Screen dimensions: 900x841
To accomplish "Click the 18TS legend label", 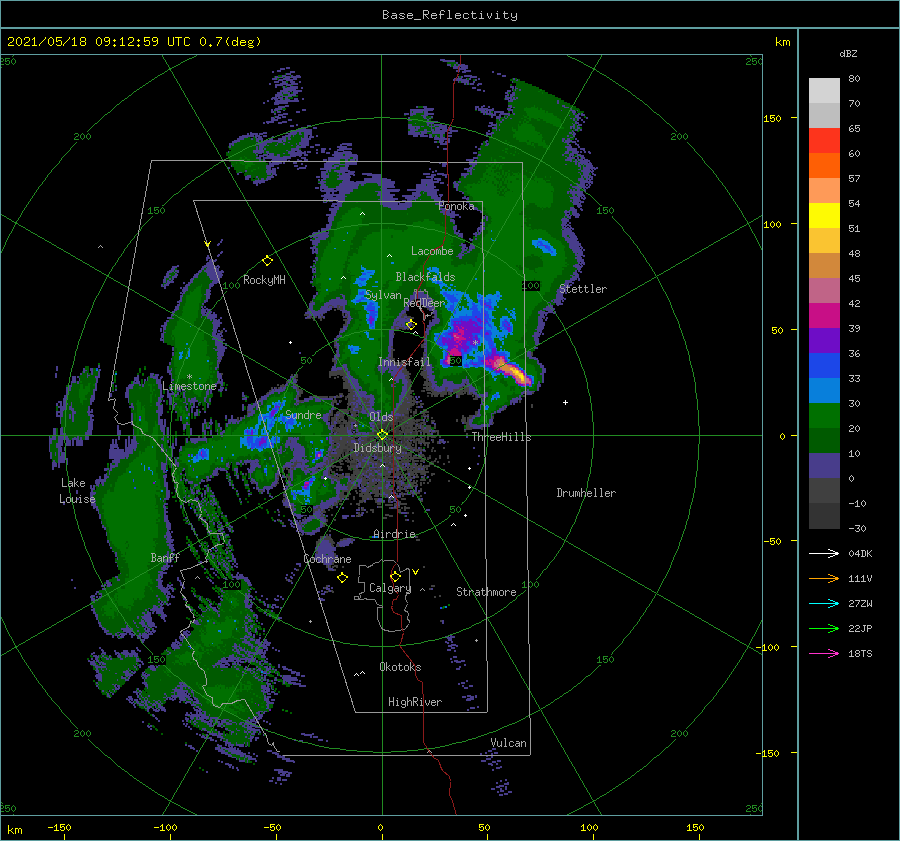I will [860, 653].
